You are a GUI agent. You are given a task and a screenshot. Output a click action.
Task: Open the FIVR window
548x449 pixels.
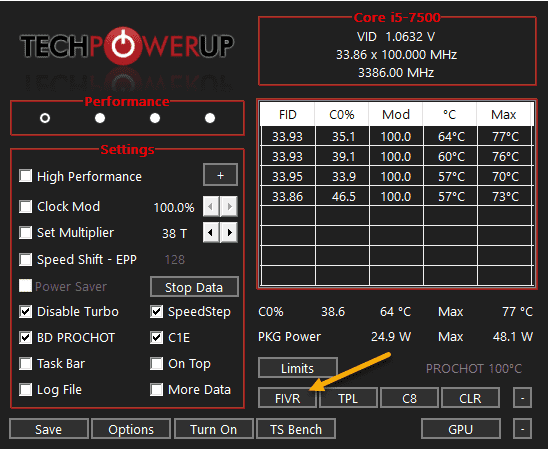tap(287, 398)
